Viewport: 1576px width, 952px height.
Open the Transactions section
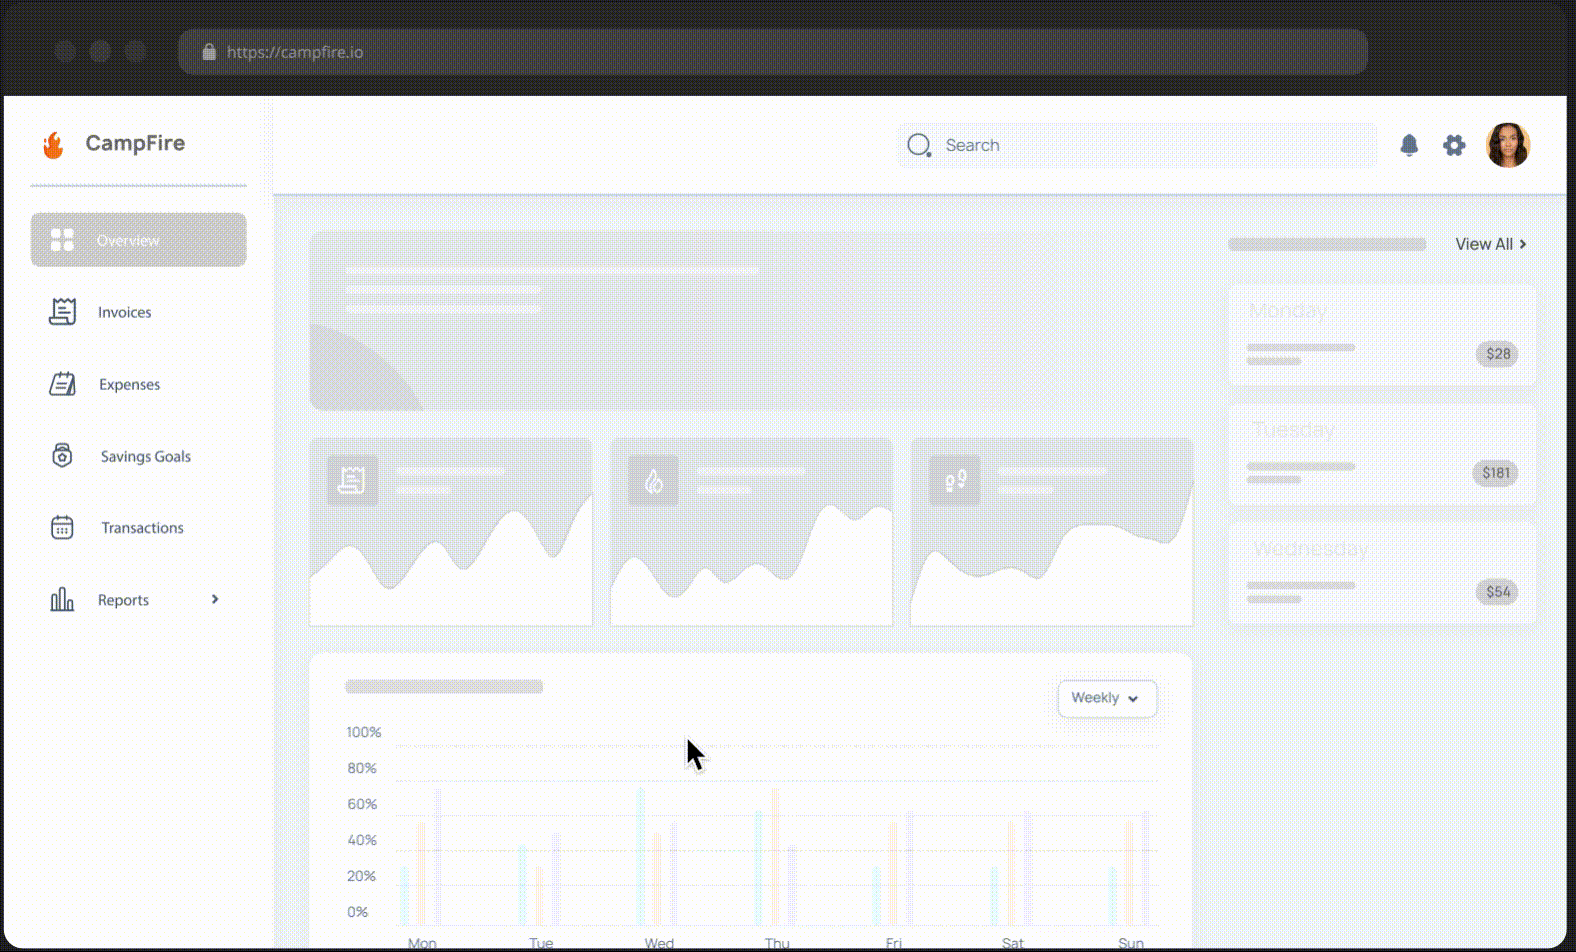[x=142, y=527]
